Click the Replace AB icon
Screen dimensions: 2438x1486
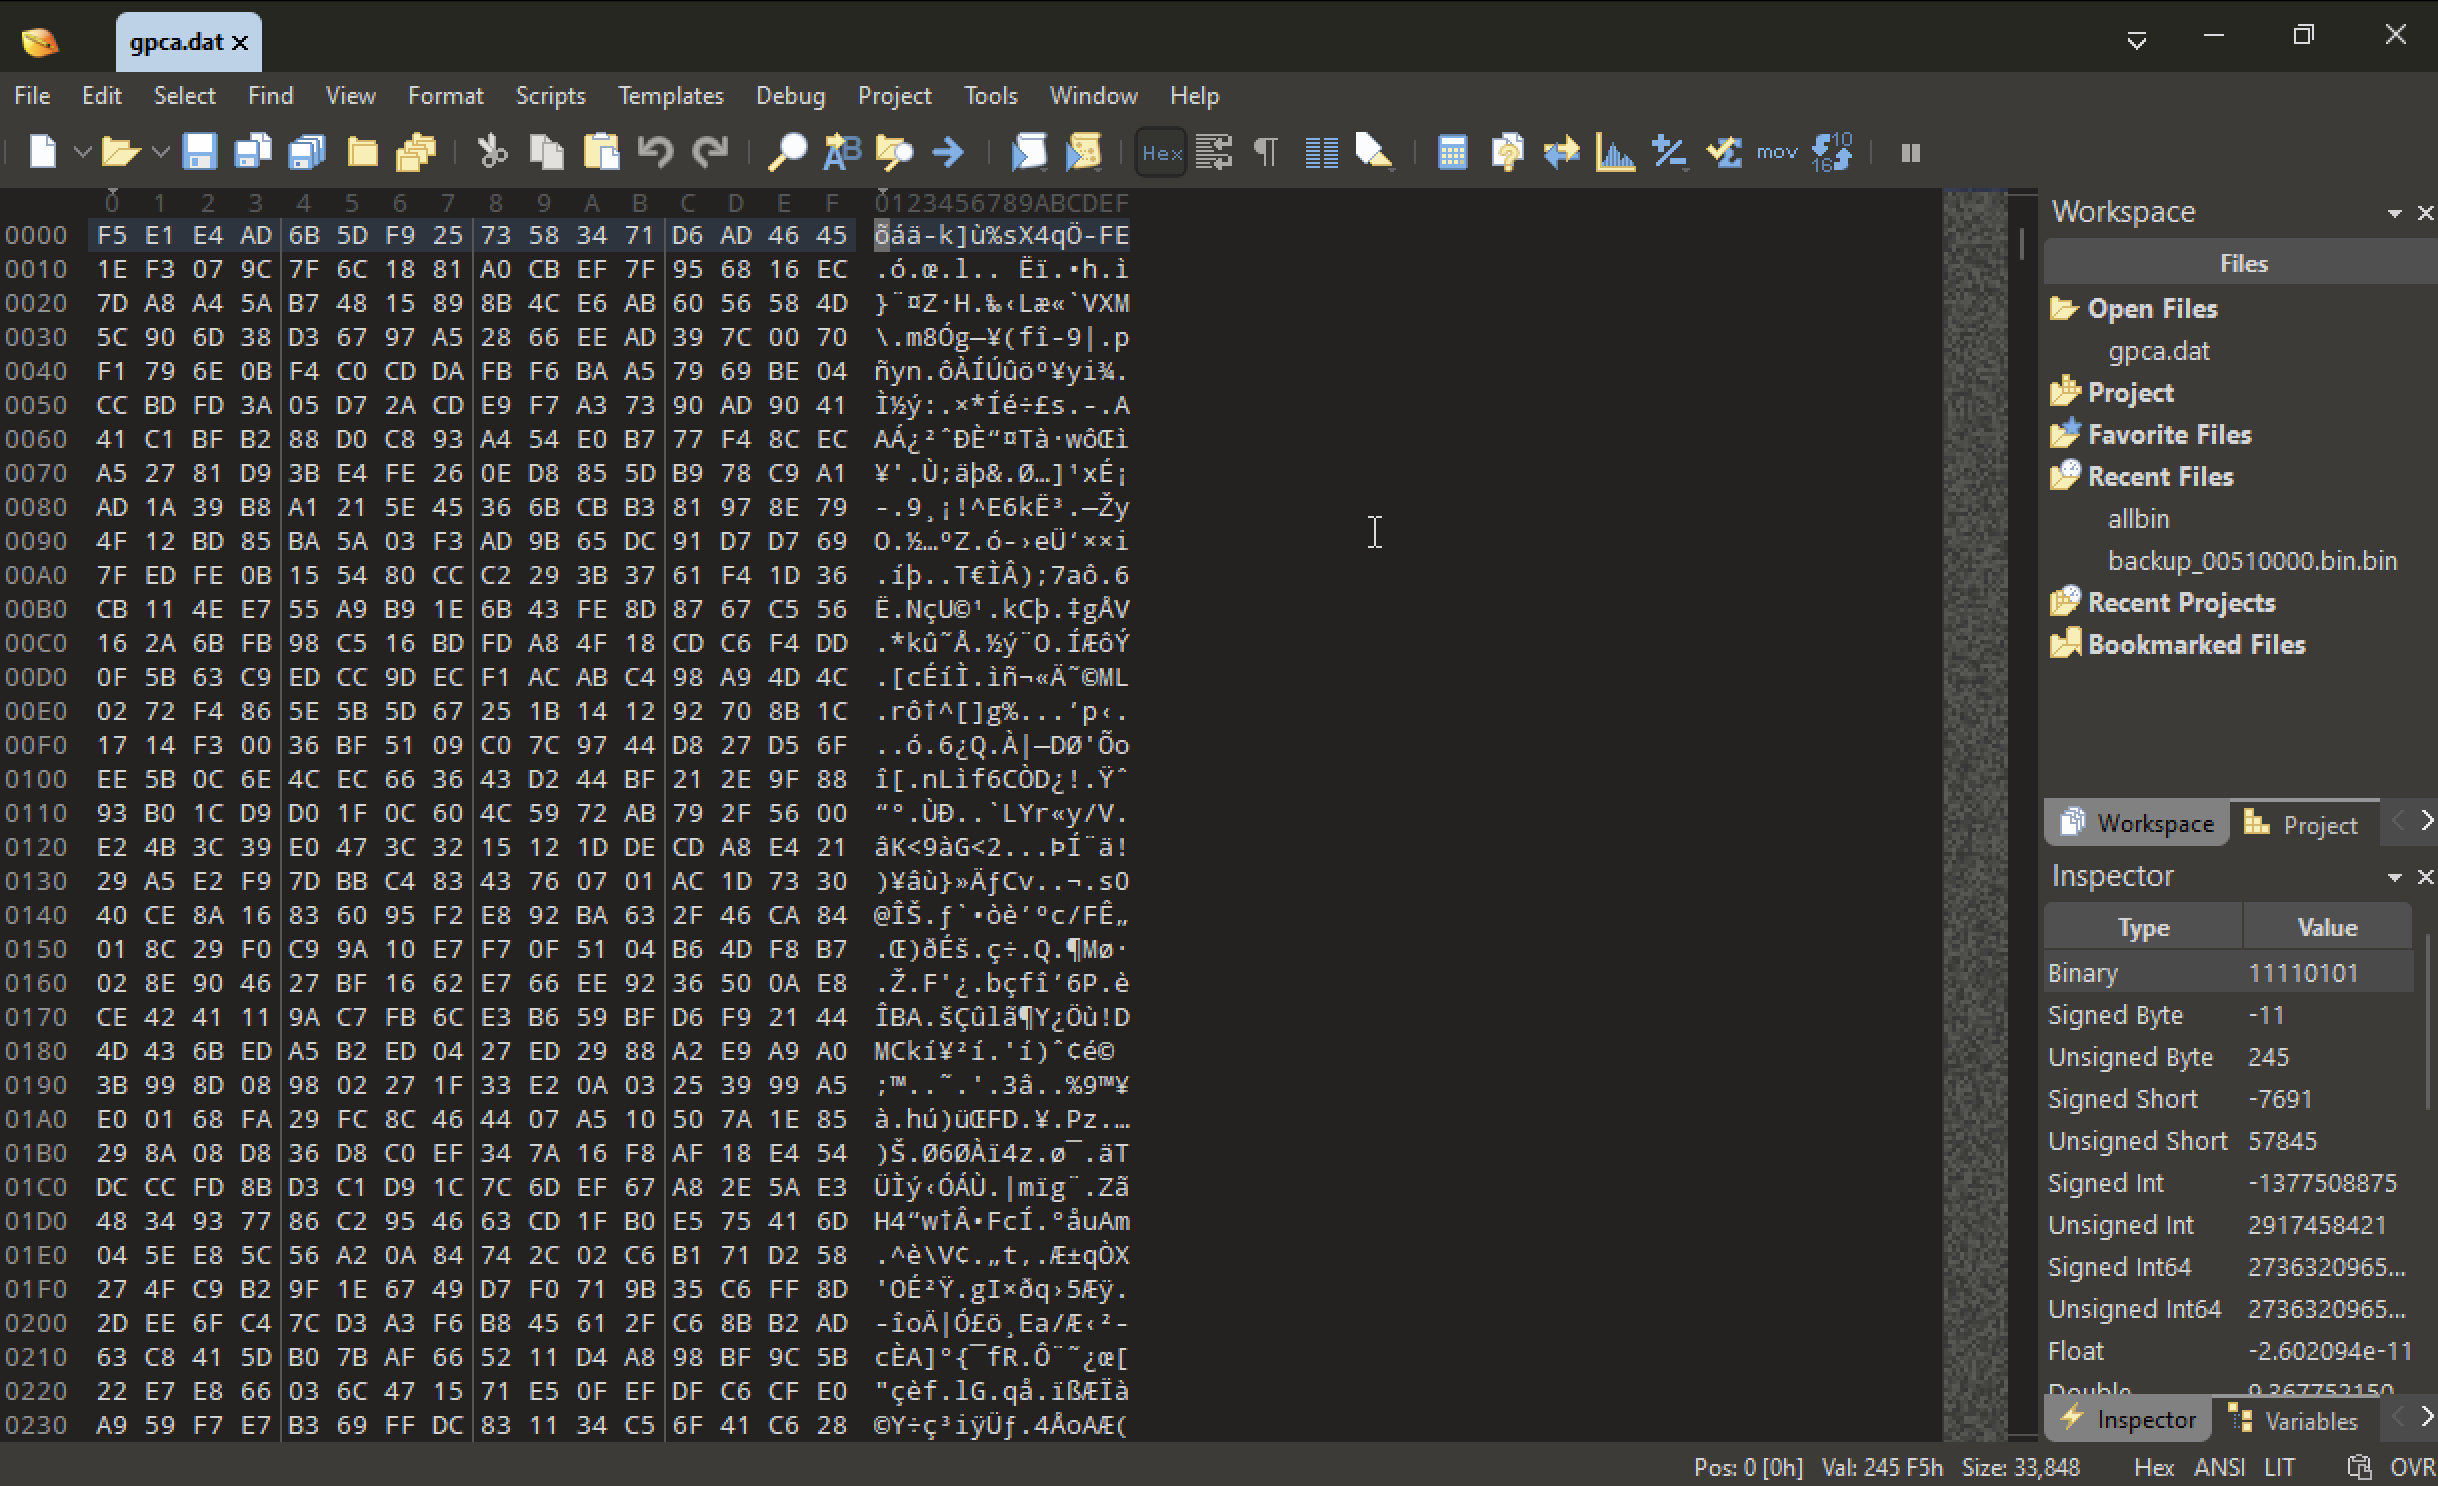tap(841, 153)
